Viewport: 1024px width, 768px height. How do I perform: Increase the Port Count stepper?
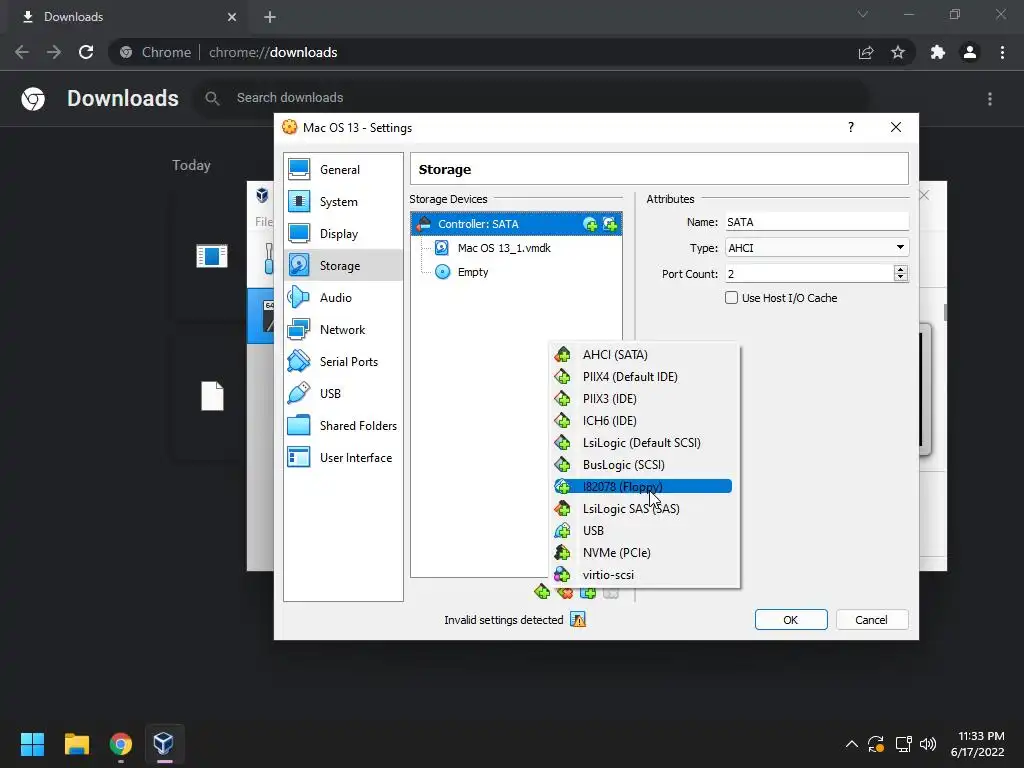[x=901, y=269]
